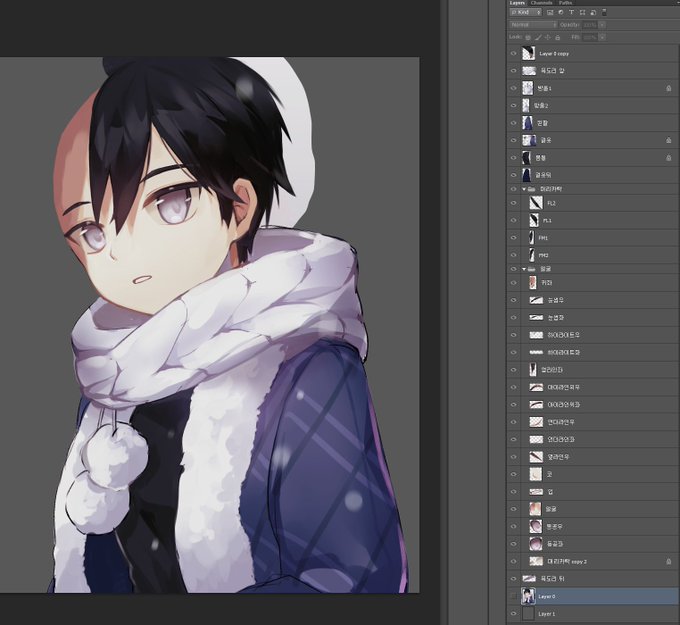Select the FH1 layer name
The height and width of the screenshot is (625, 680).
tap(543, 238)
